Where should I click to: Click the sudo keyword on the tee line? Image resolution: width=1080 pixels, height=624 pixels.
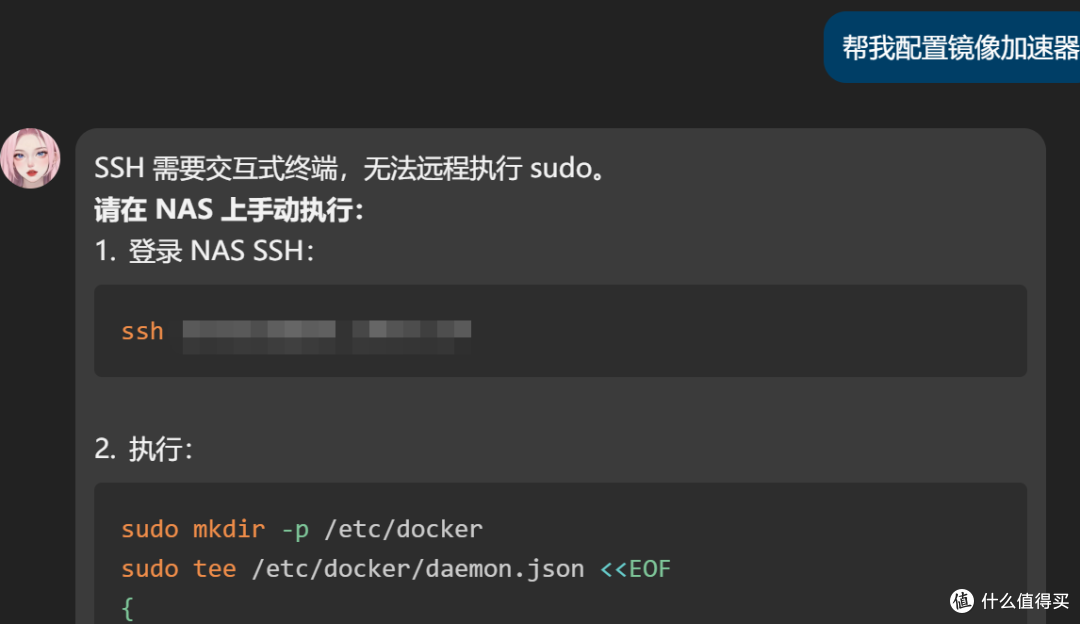150,569
